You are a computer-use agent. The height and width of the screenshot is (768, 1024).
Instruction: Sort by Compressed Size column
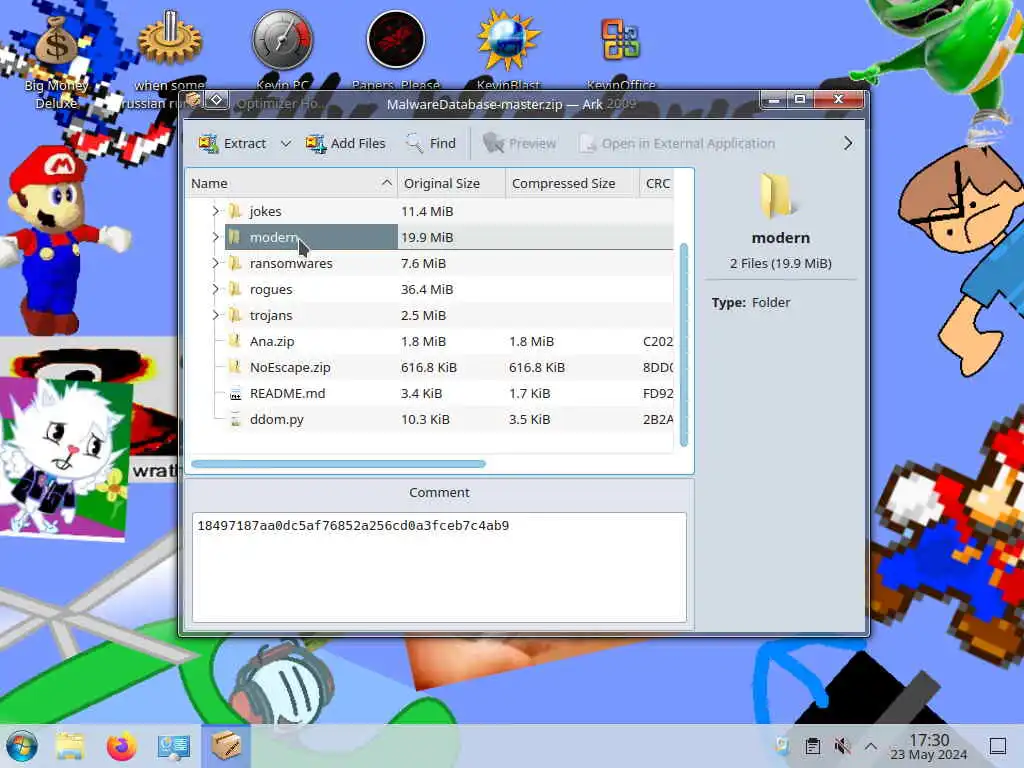(x=572, y=184)
